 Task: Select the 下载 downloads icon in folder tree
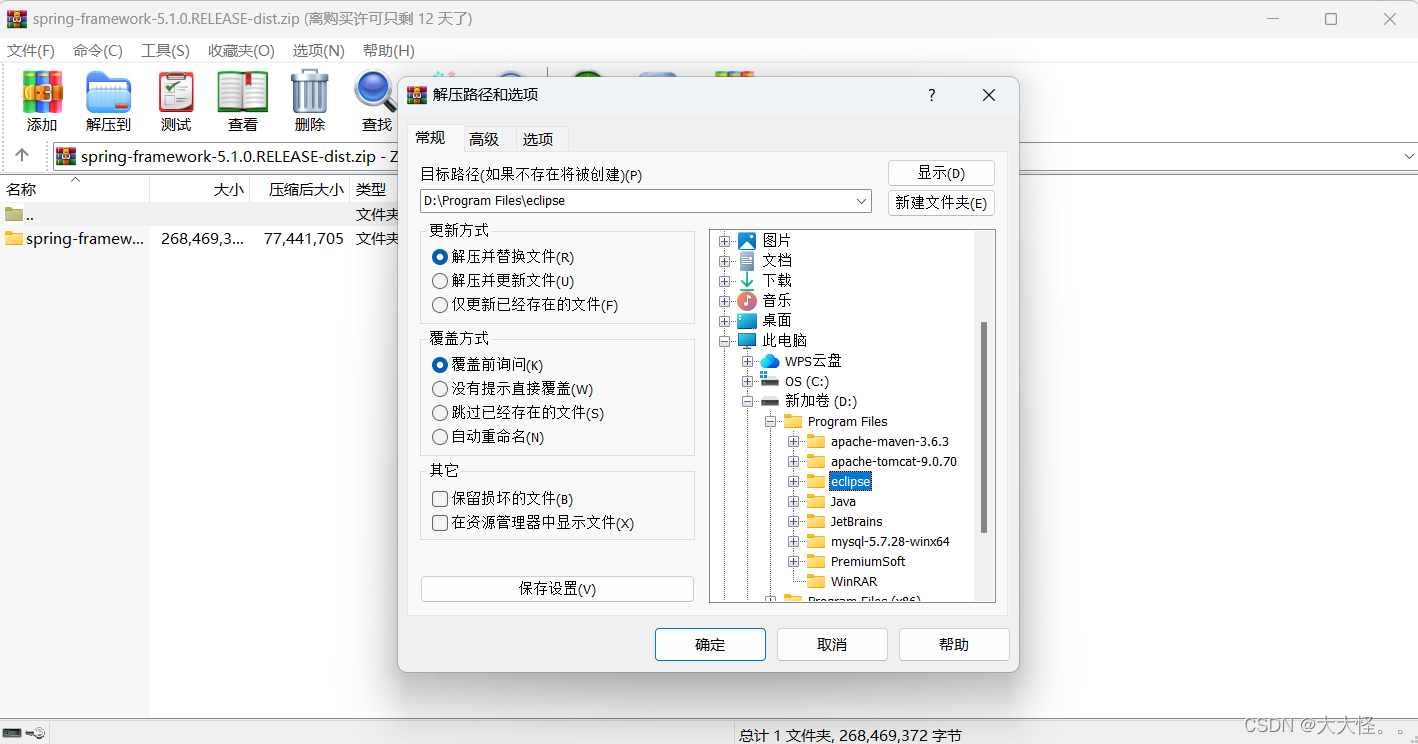click(x=747, y=280)
